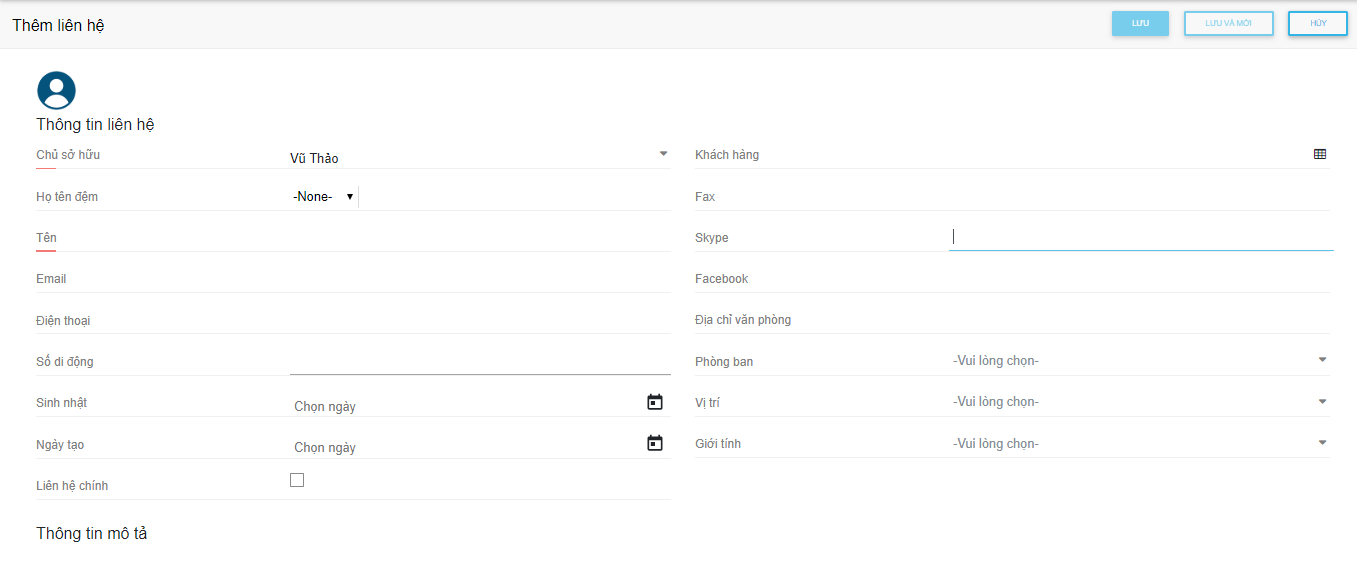Image resolution: width=1357 pixels, height=573 pixels.
Task: Select the Điện thoại input field
Action: (x=480, y=321)
